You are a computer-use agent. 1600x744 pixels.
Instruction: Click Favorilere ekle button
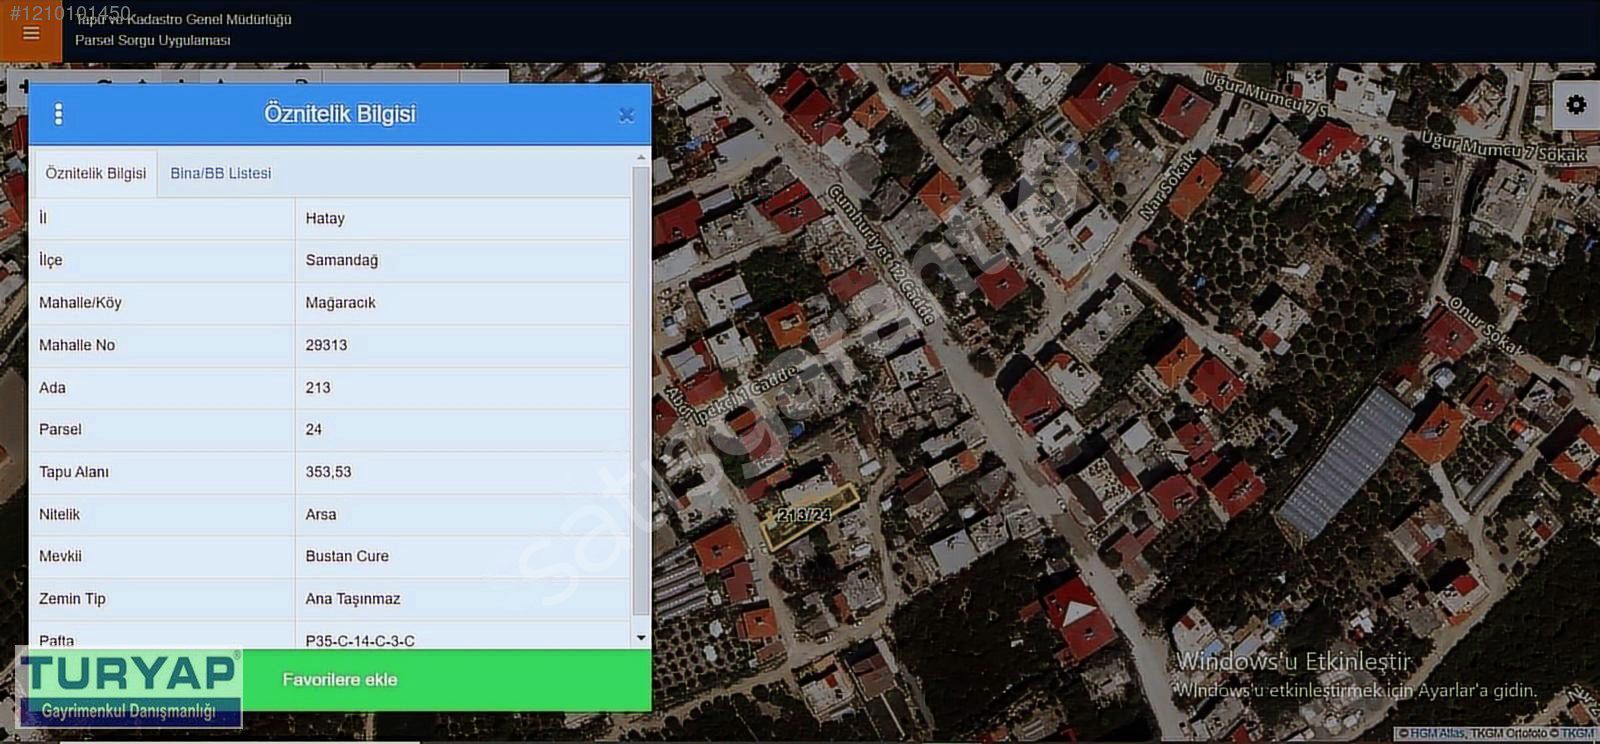coord(340,680)
